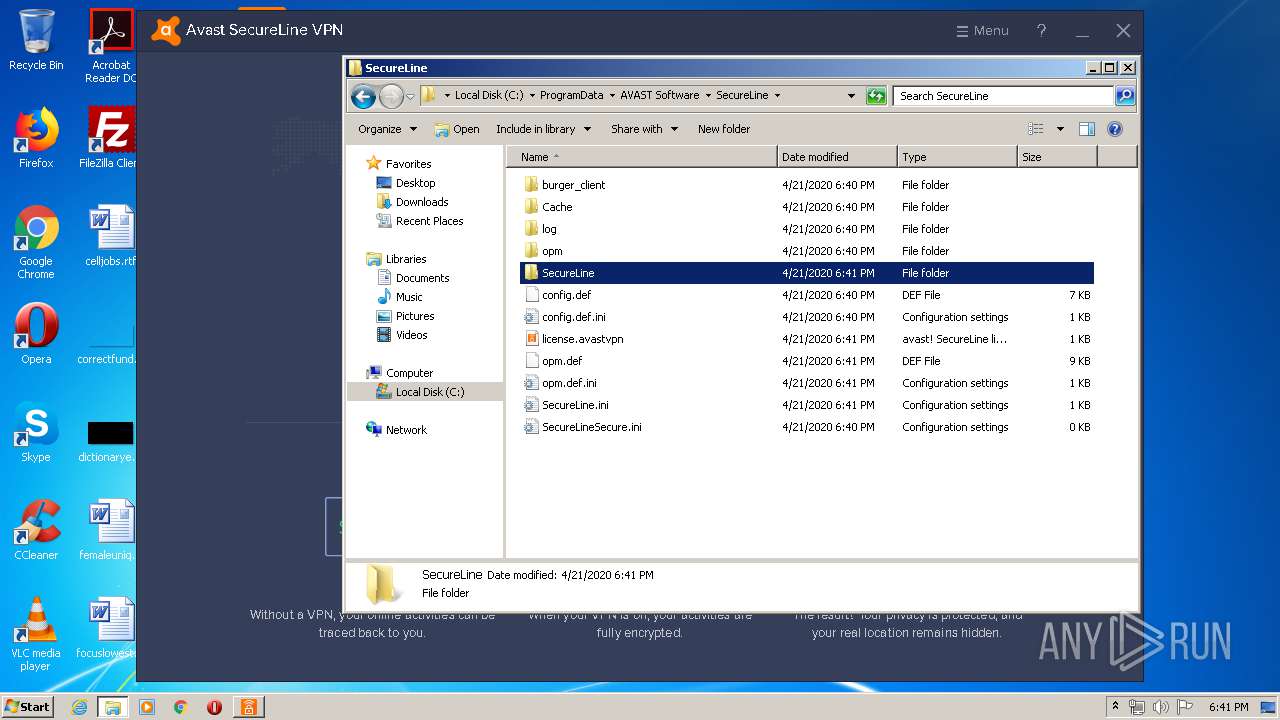This screenshot has height=720, width=1280.
Task: Select the burger_client folder
Action: [x=573, y=185]
